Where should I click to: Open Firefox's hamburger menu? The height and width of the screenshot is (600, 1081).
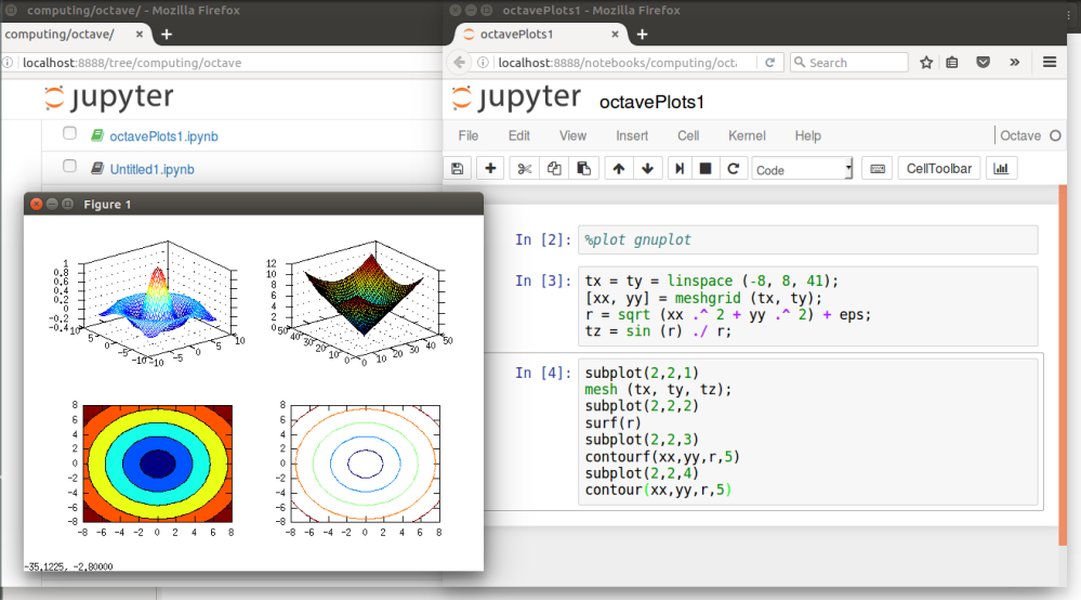coord(1049,62)
